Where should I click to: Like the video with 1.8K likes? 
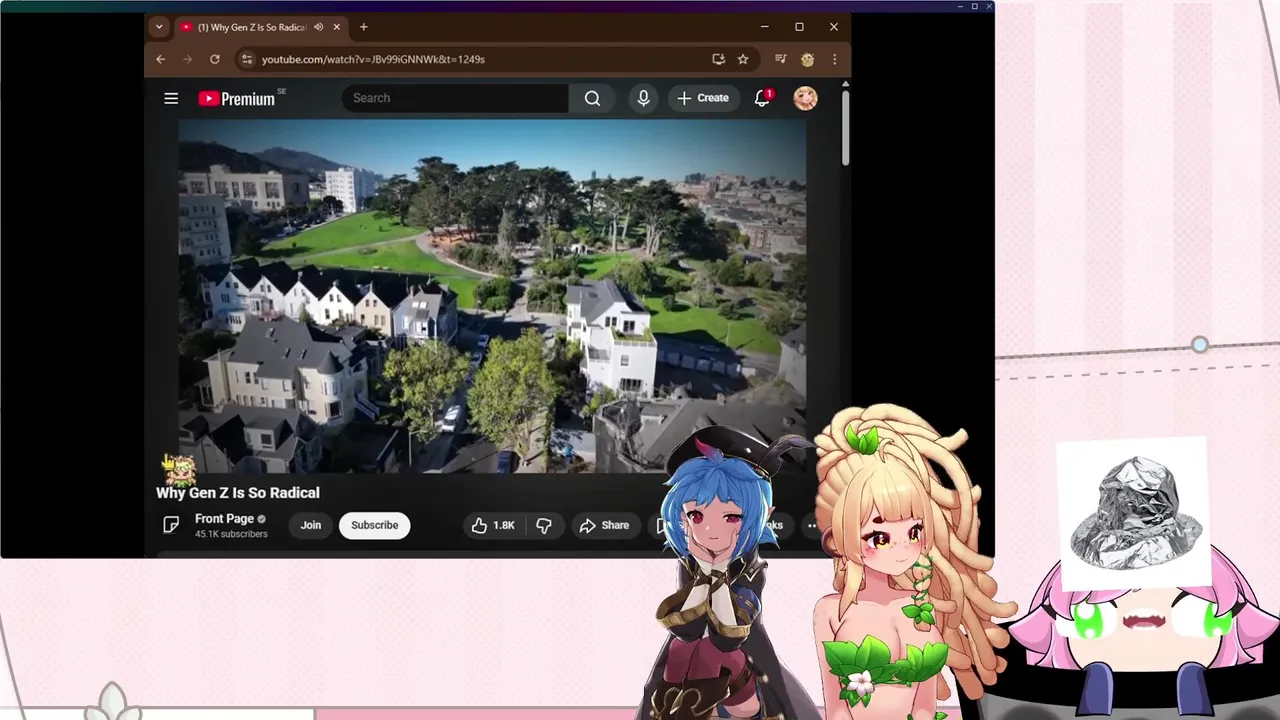(493, 525)
